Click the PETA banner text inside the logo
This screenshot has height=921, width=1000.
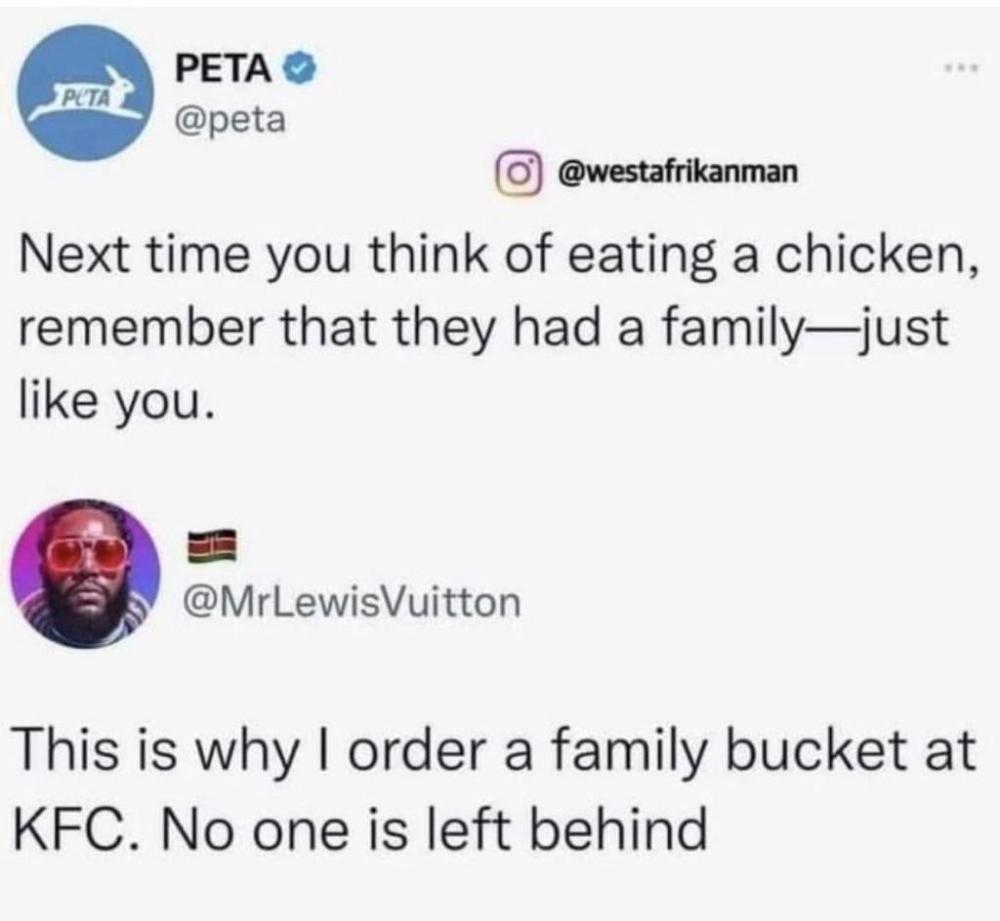click(x=83, y=99)
